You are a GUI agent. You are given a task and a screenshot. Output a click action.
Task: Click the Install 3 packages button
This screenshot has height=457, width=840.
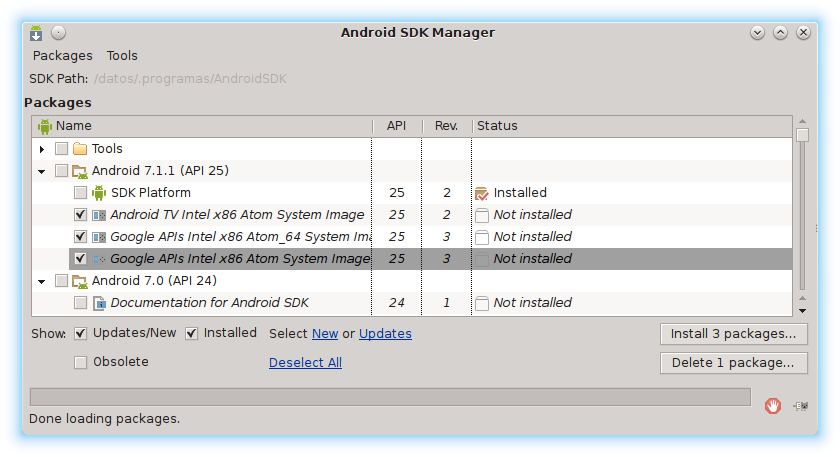[x=733, y=334]
